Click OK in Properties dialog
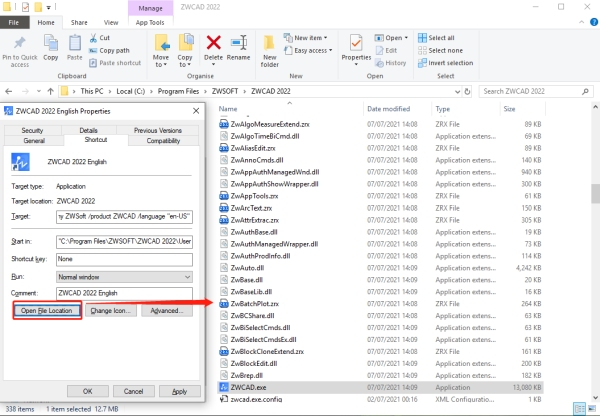Image resolution: width=600 pixels, height=416 pixels. pyautogui.click(x=88, y=392)
